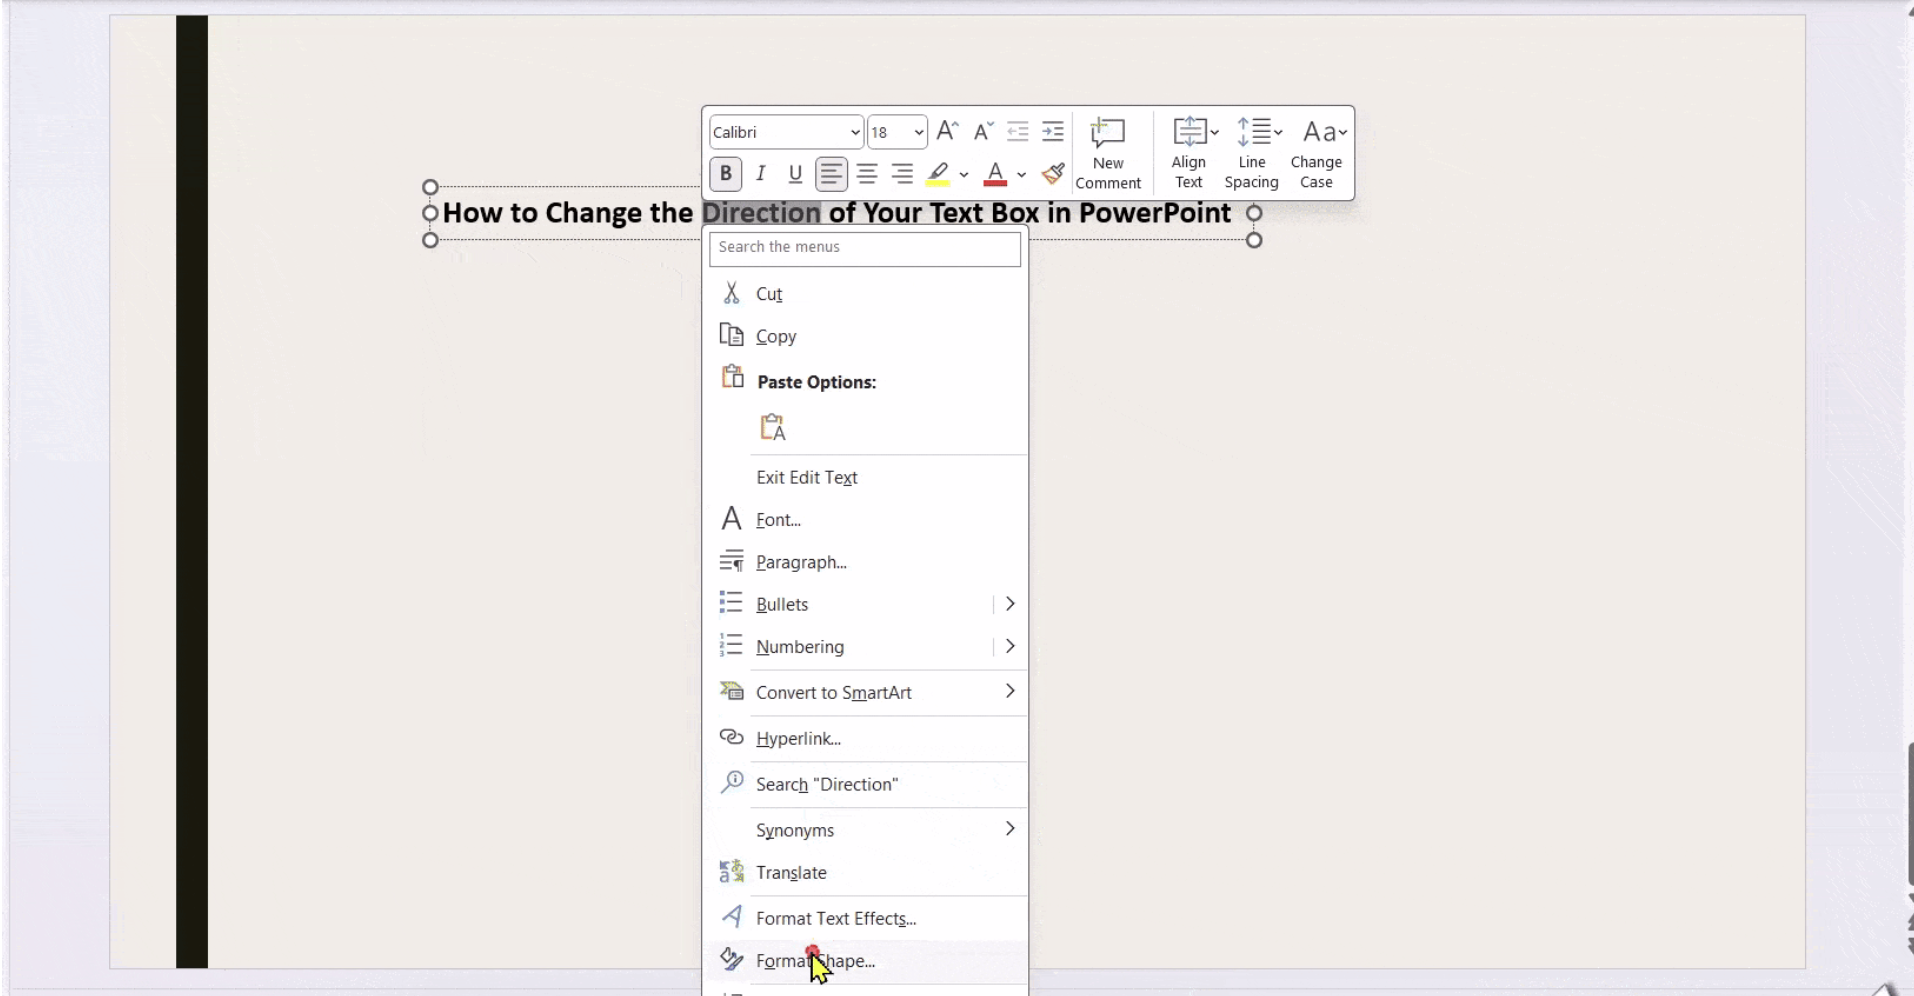Insert a New Comment
The image size is (1914, 996).
click(x=1110, y=152)
